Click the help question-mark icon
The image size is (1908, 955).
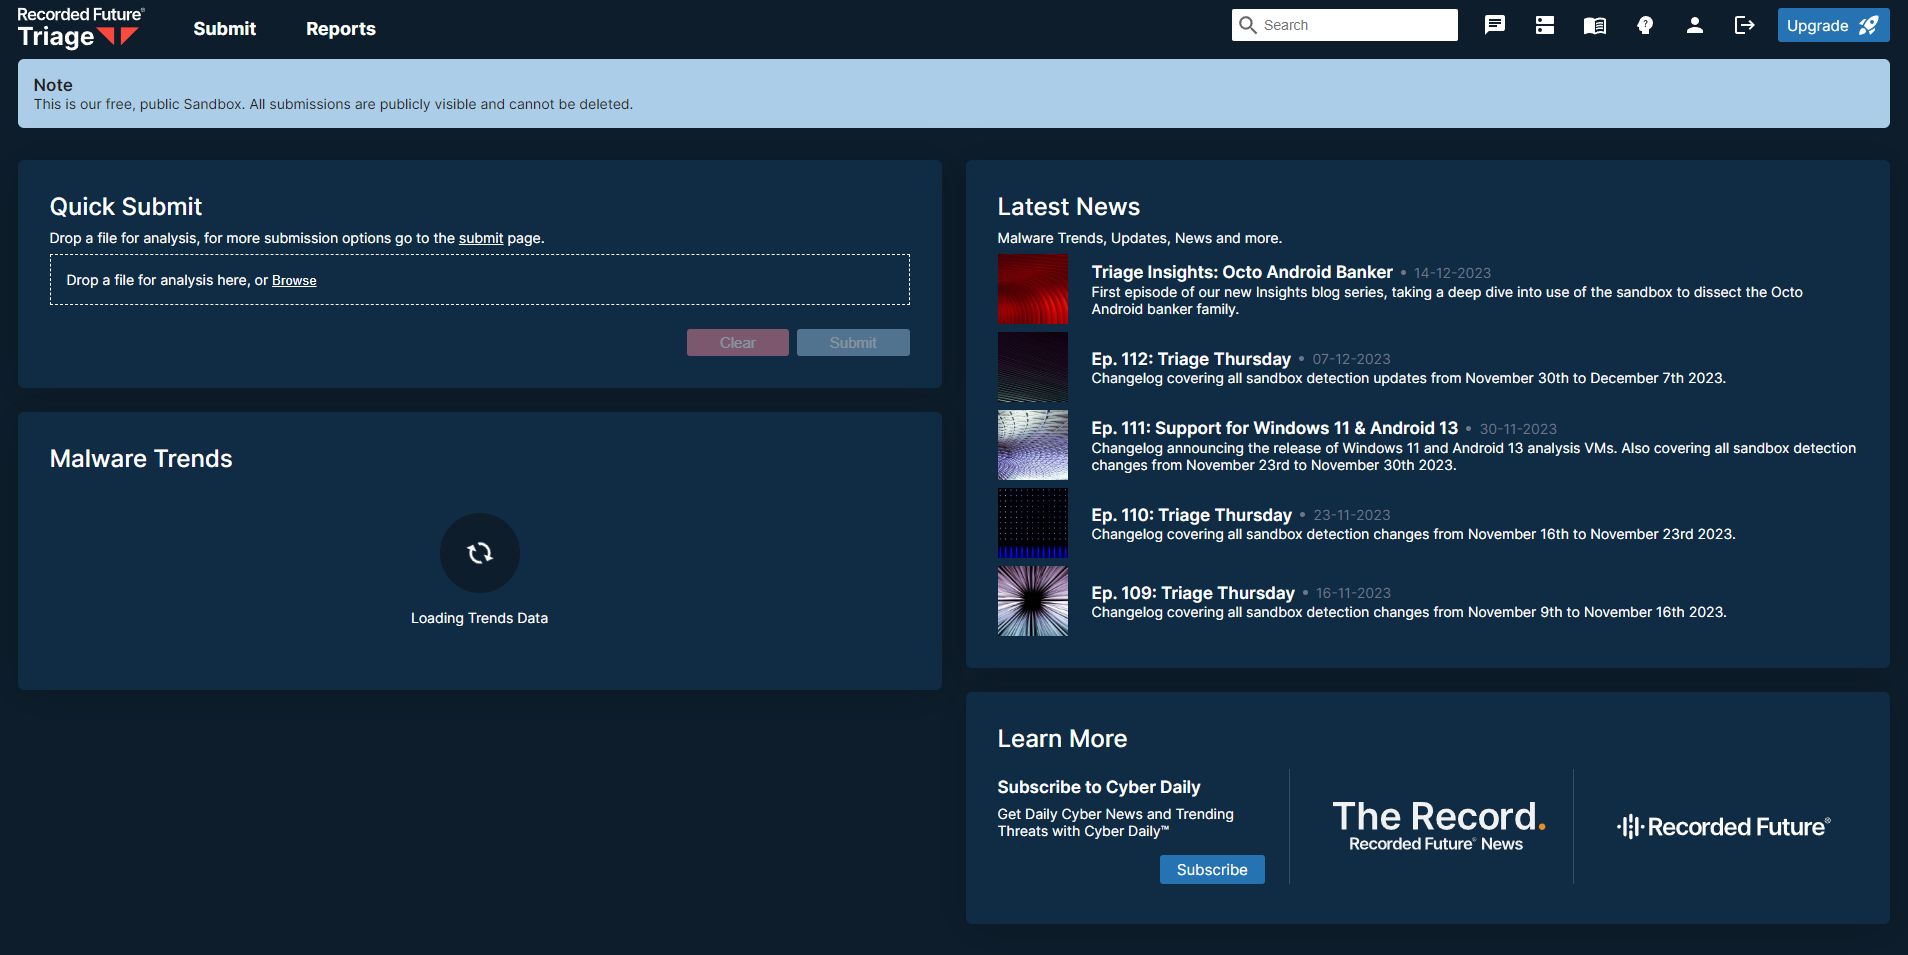[x=1644, y=25]
